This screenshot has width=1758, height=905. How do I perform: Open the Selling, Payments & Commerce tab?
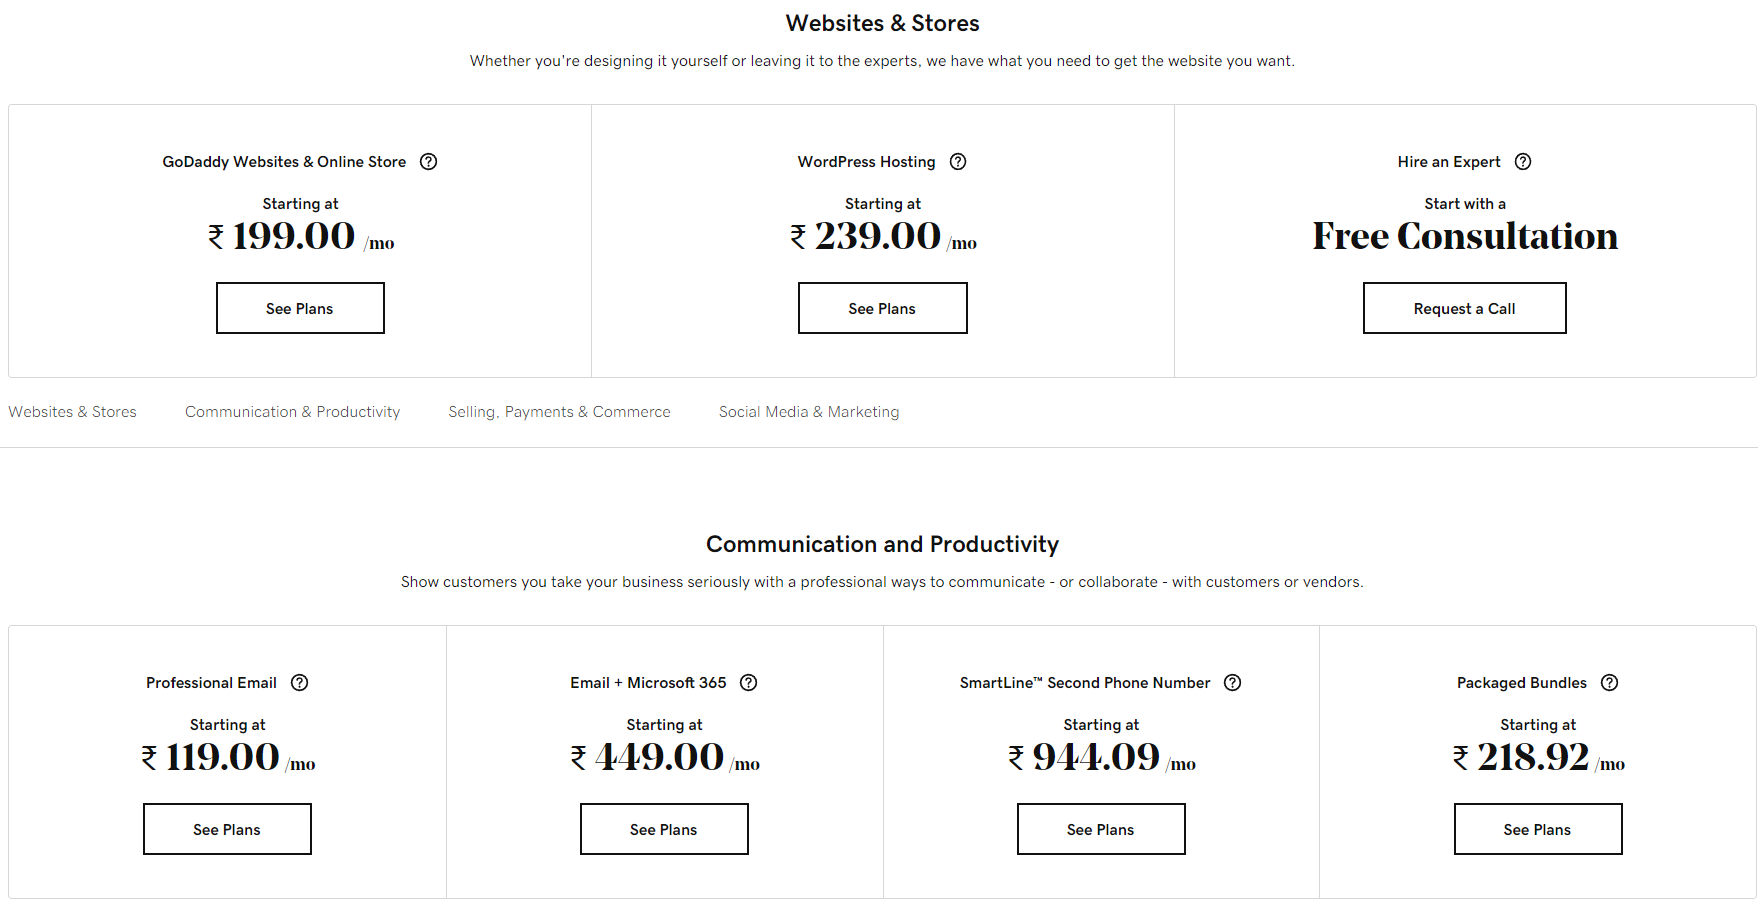(559, 412)
